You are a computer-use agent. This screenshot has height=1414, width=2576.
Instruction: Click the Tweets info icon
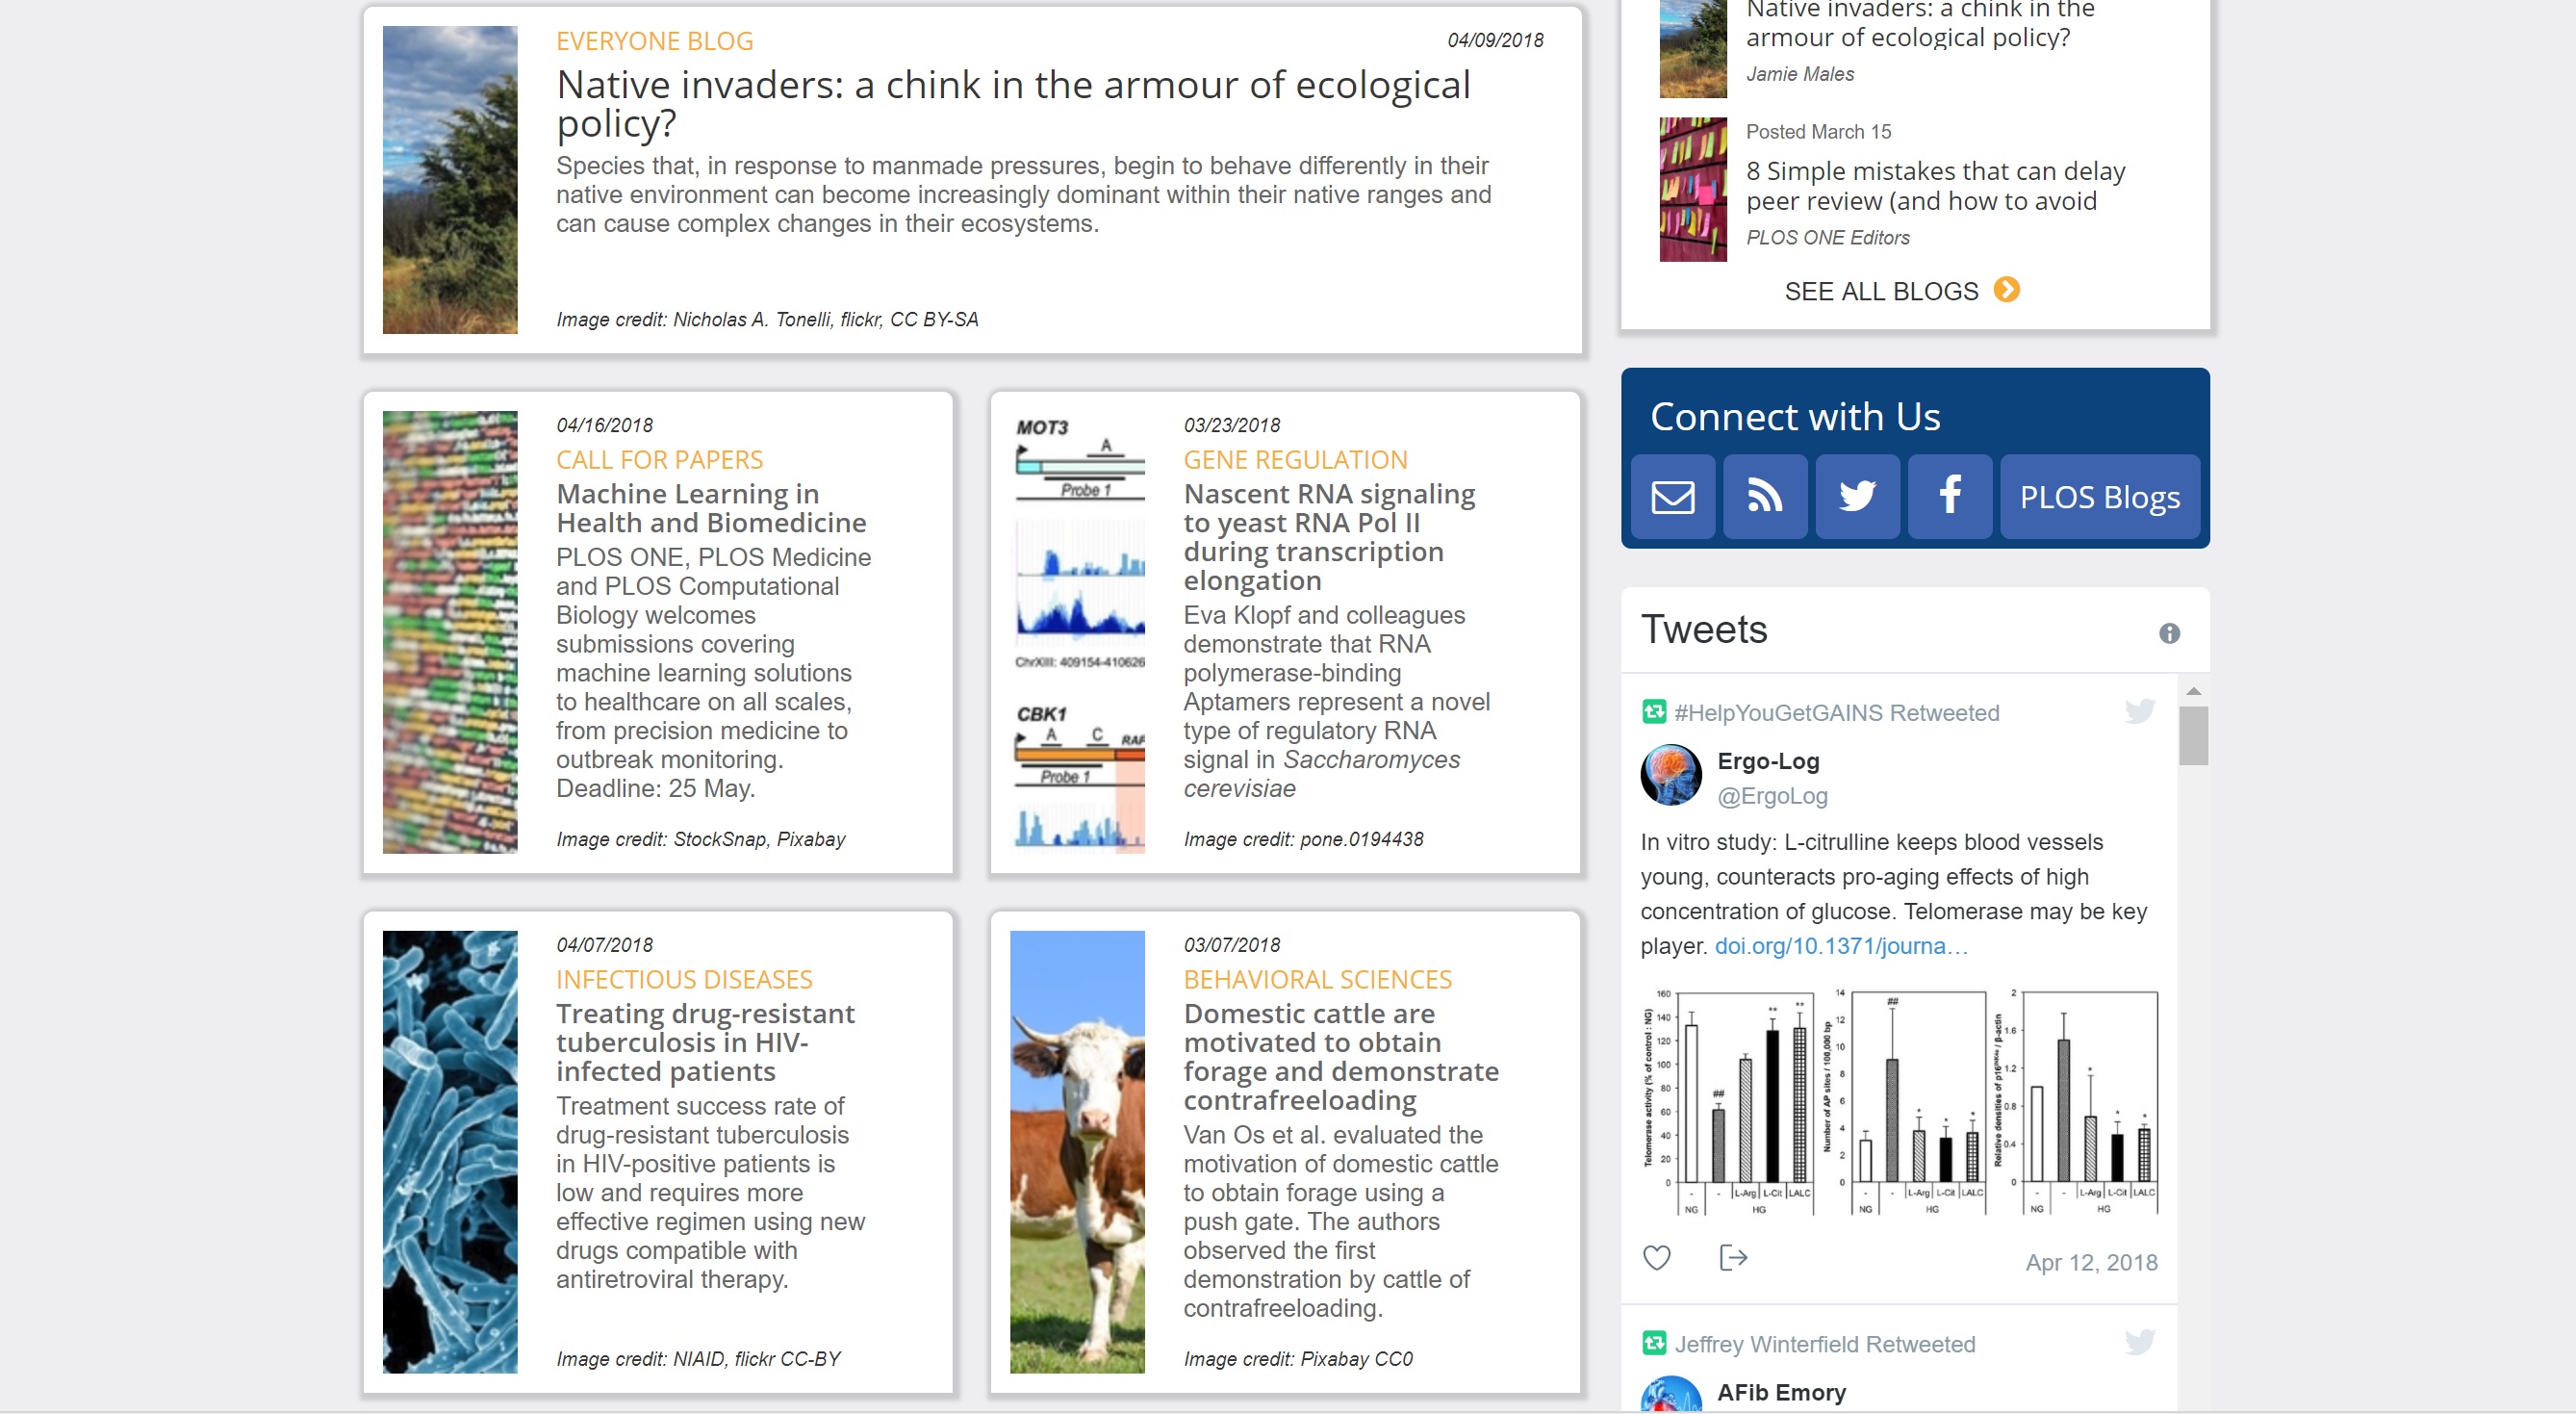[2168, 633]
